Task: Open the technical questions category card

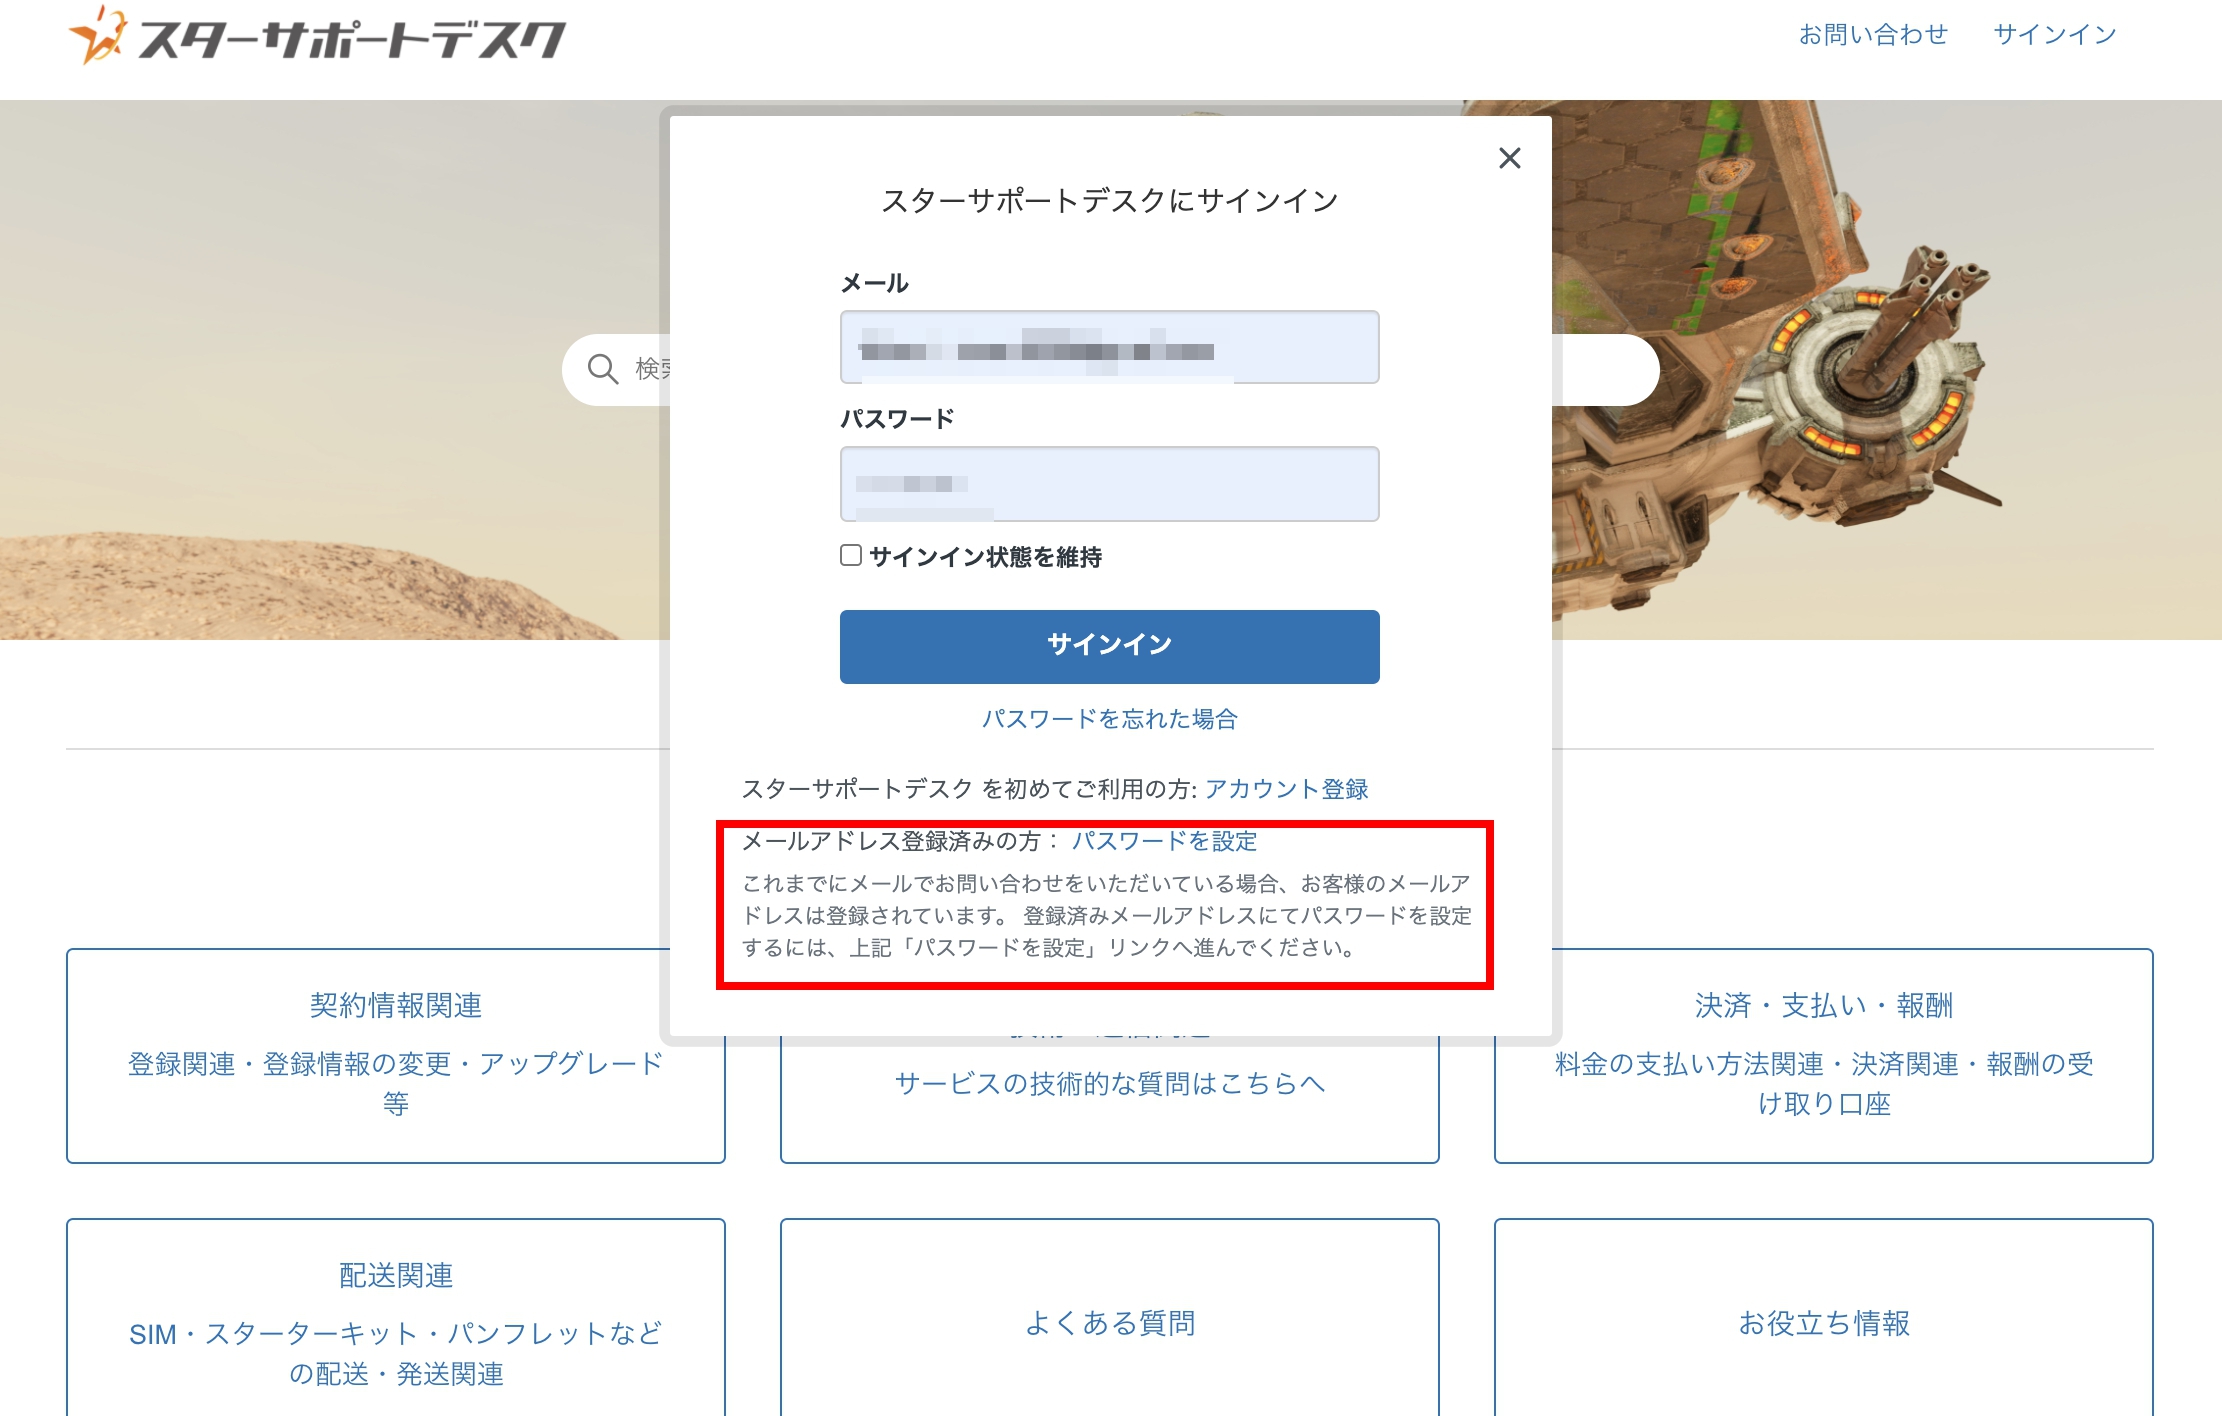Action: (x=1108, y=1083)
